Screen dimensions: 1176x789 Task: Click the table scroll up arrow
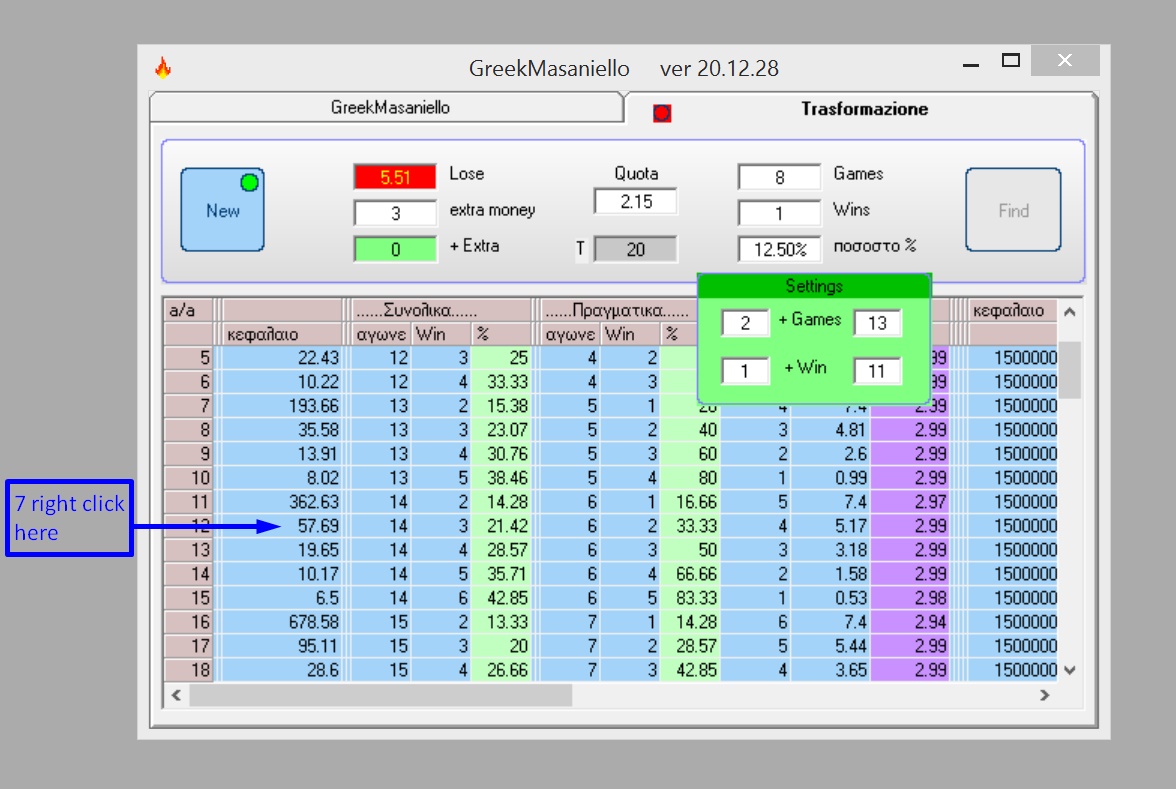(1070, 311)
